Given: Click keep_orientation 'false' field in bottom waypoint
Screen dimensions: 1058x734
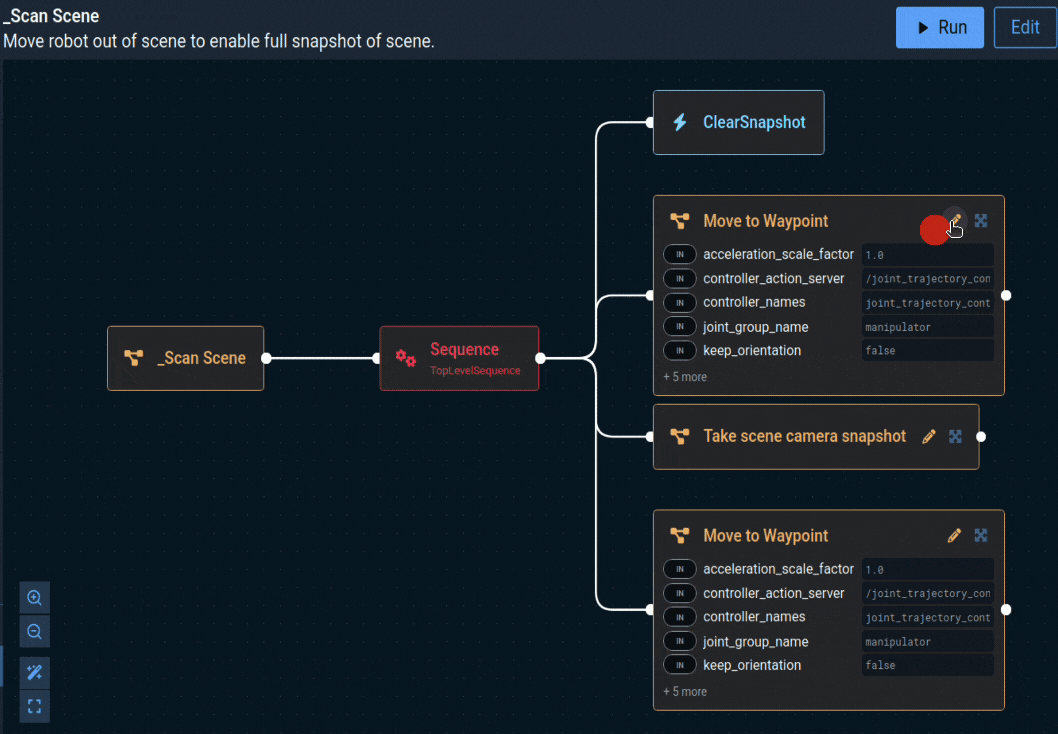Looking at the screenshot, I should click(x=928, y=665).
